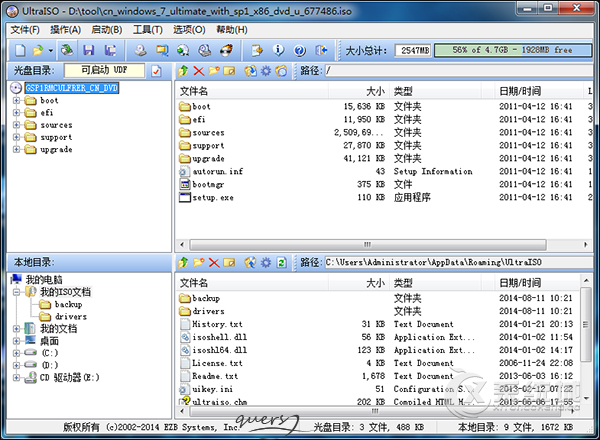The height and width of the screenshot is (440, 600).
Task: Open the 操作(A) menu
Action: (x=65, y=29)
